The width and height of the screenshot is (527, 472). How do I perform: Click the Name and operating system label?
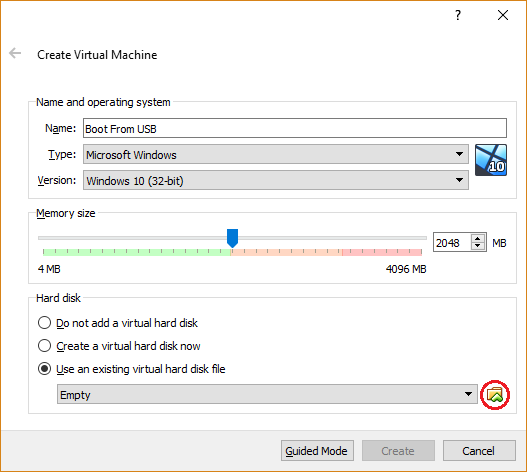(103, 102)
